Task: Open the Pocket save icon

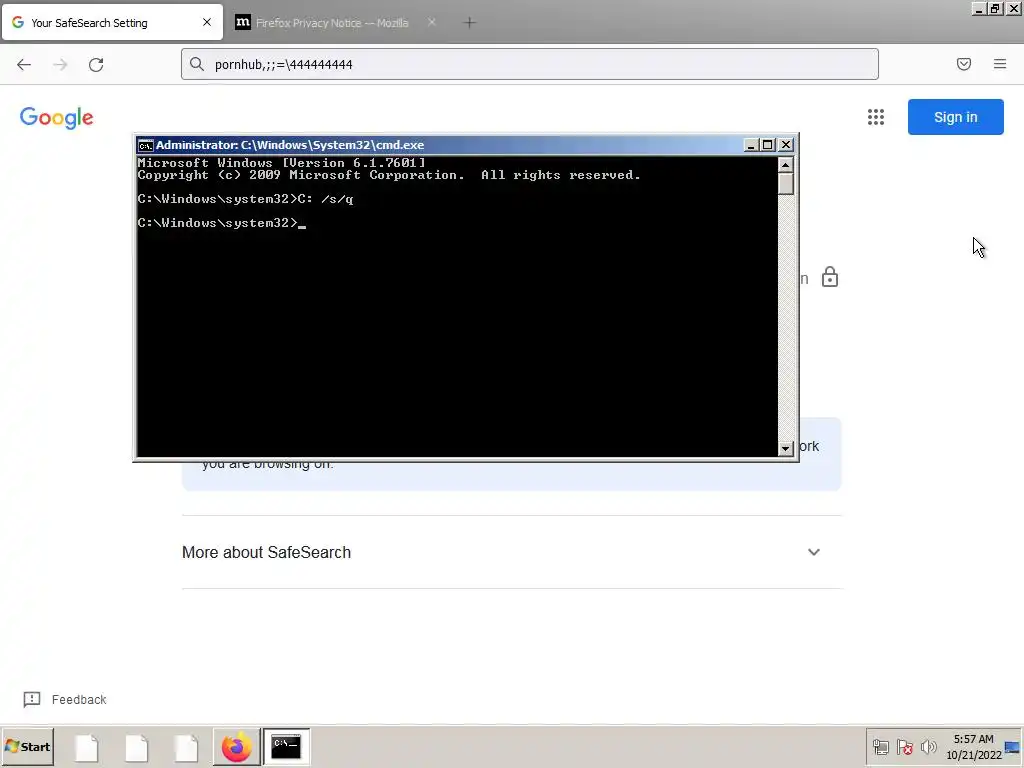Action: point(964,64)
